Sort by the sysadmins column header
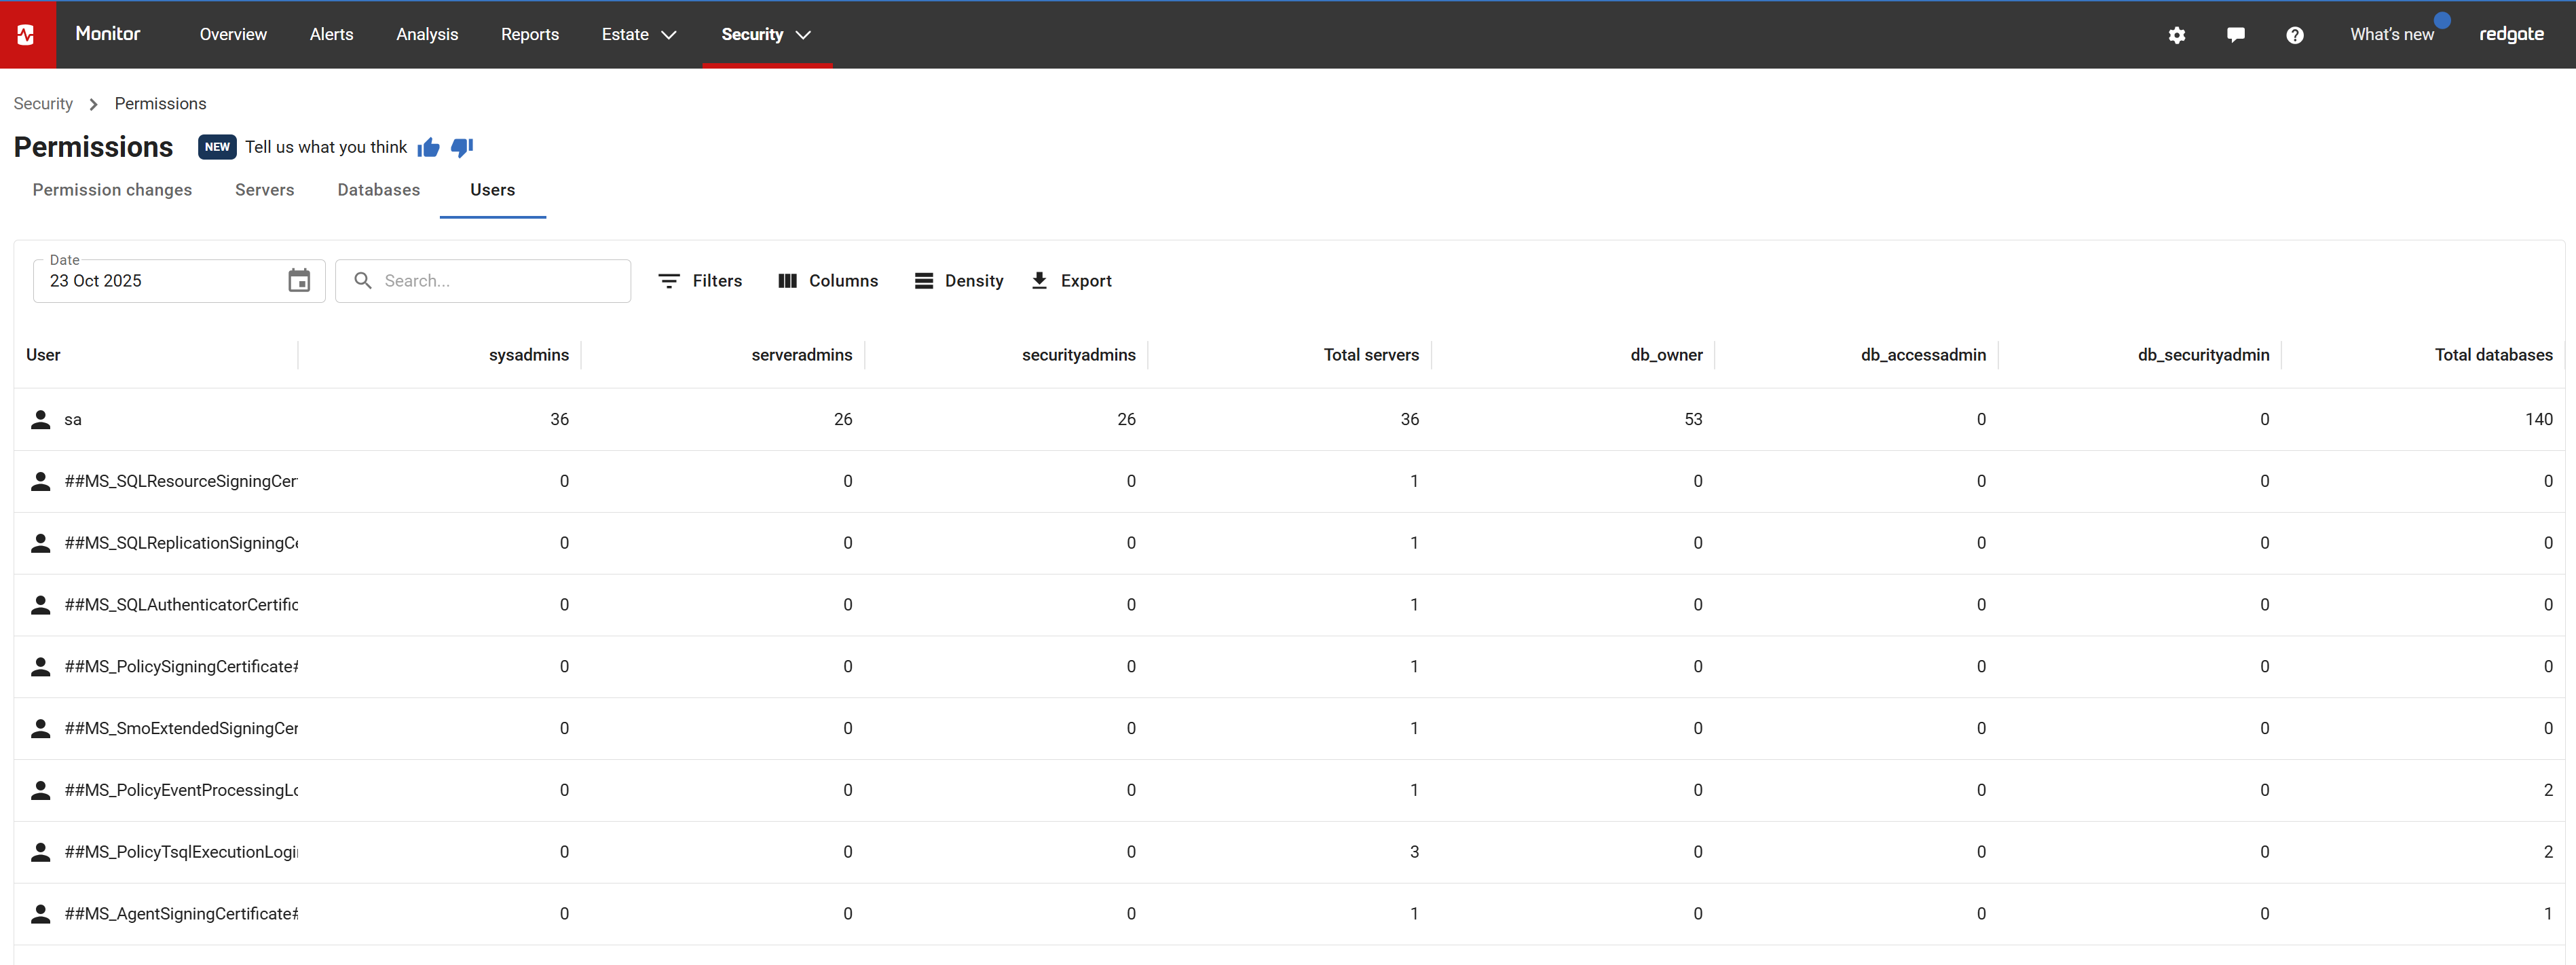 528,355
